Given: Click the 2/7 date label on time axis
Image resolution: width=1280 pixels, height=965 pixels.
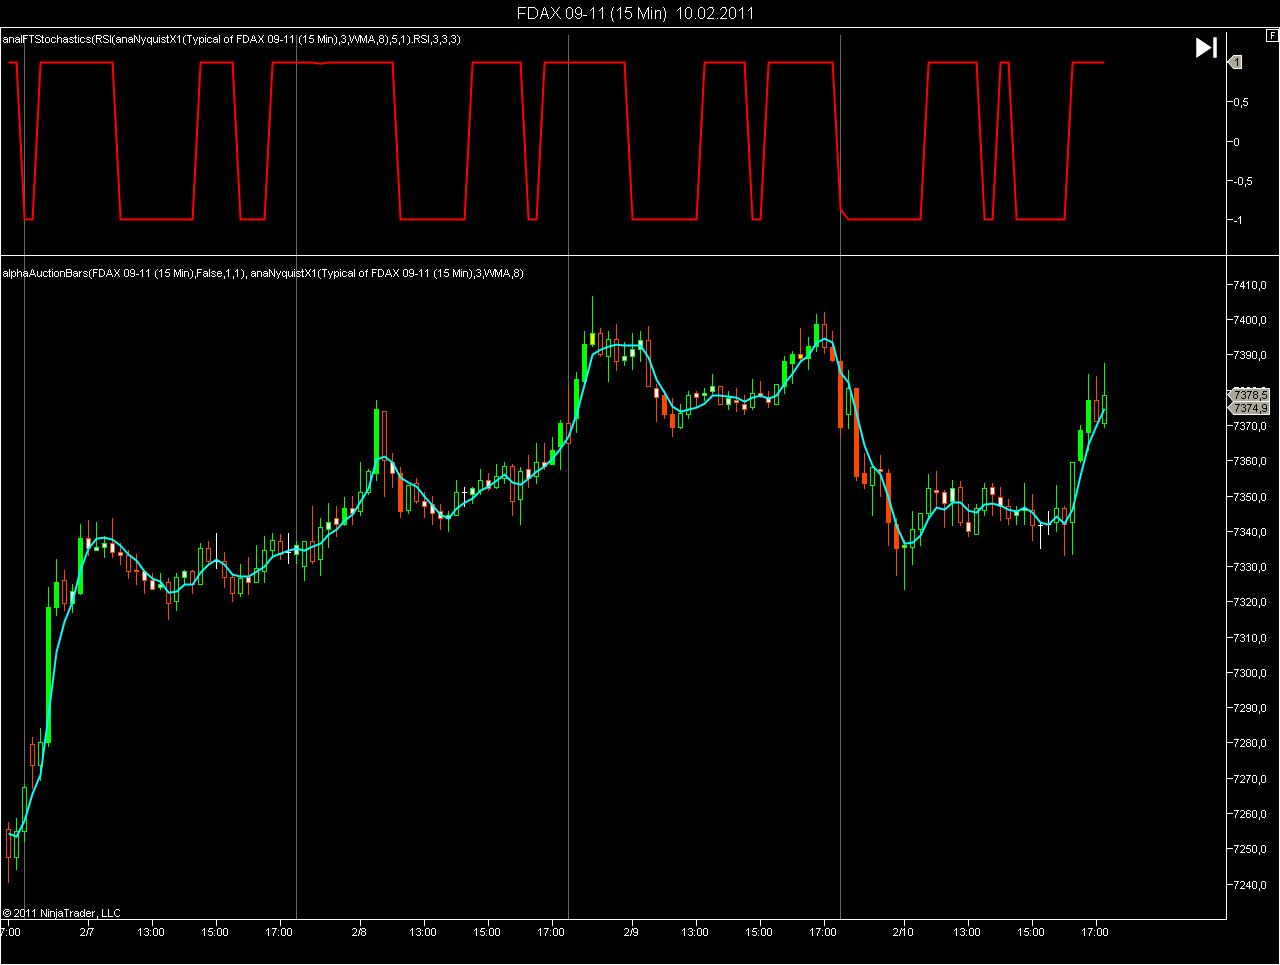Looking at the screenshot, I should click(x=87, y=932).
